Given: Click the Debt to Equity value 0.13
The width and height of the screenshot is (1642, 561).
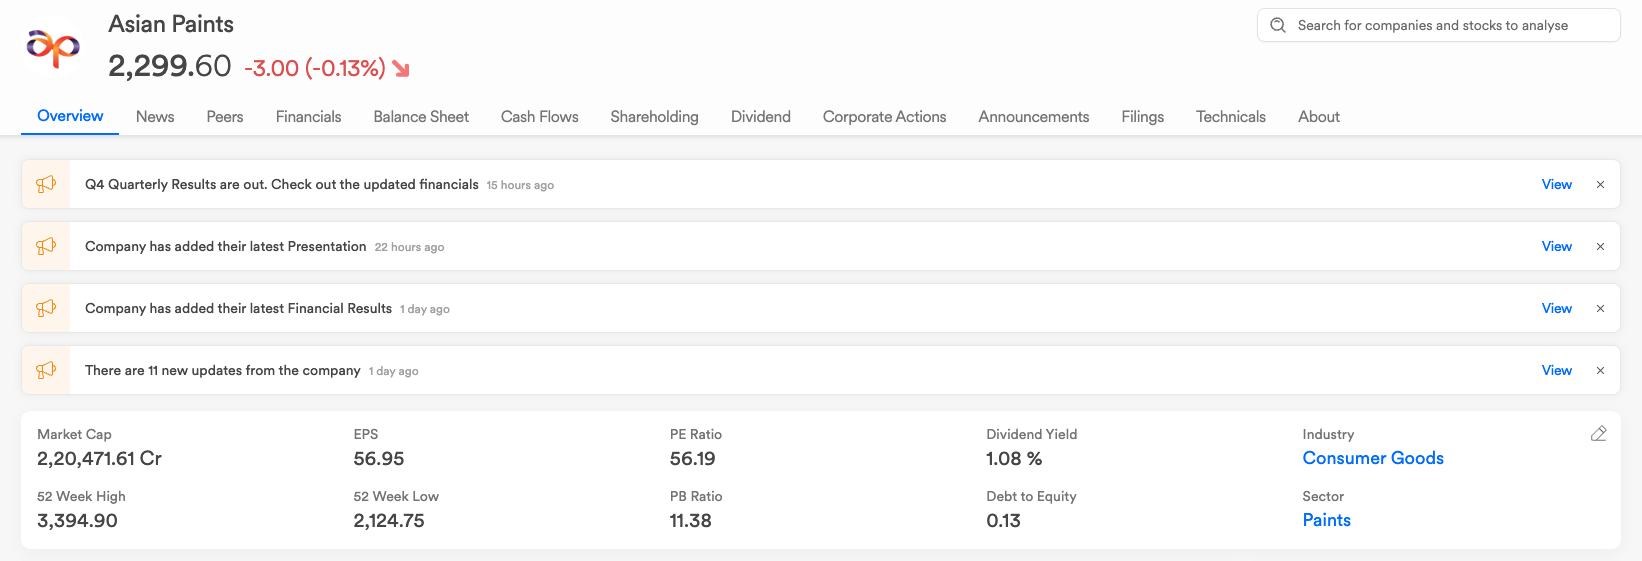Looking at the screenshot, I should 1003,520.
